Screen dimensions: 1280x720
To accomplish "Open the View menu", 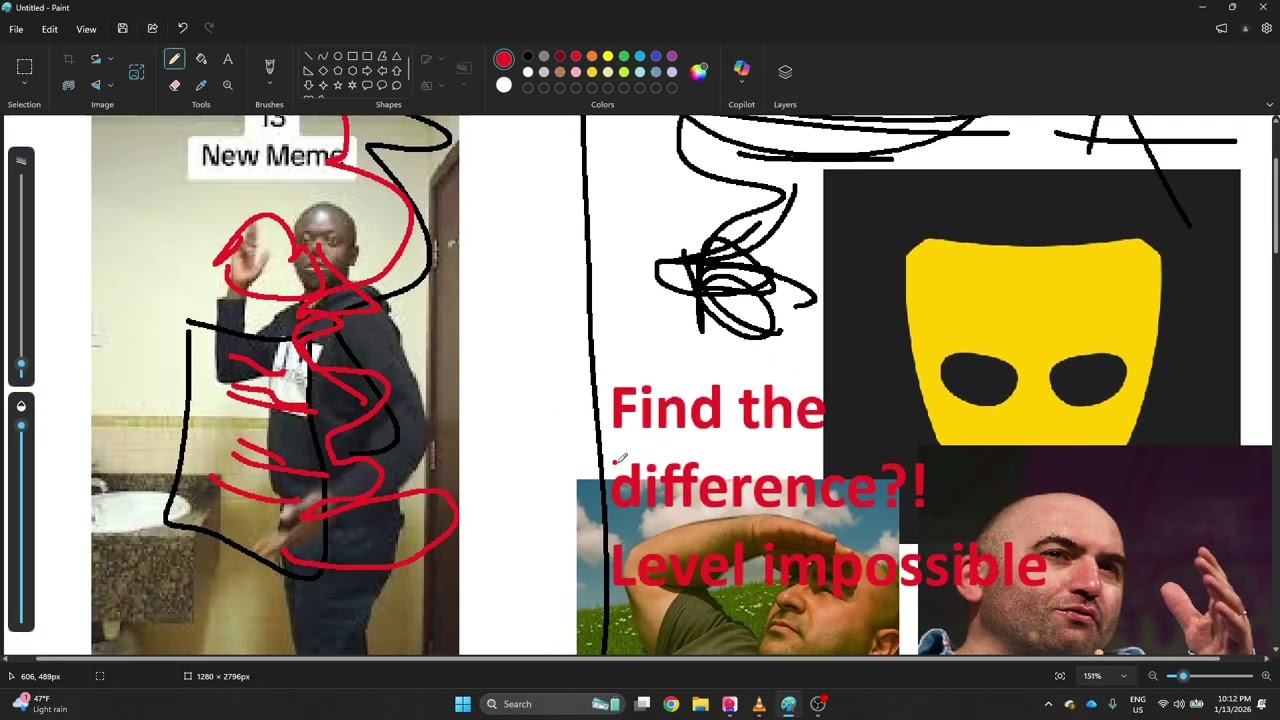I will [86, 29].
